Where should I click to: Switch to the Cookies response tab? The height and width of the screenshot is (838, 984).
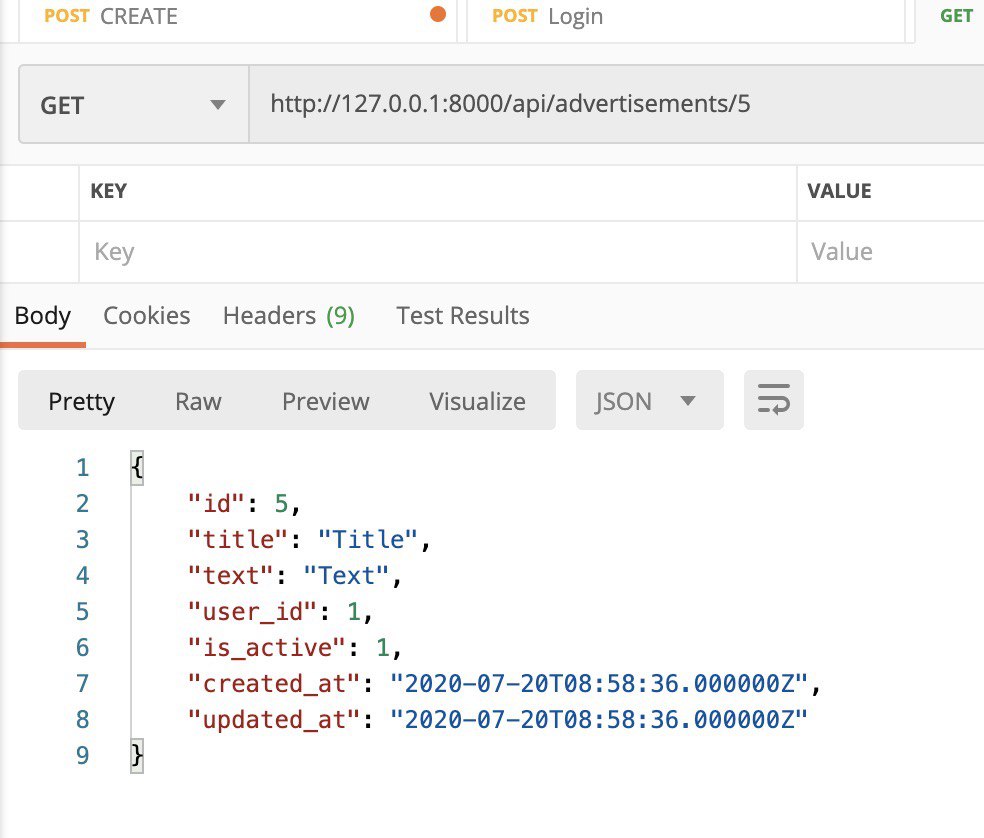tap(146, 316)
